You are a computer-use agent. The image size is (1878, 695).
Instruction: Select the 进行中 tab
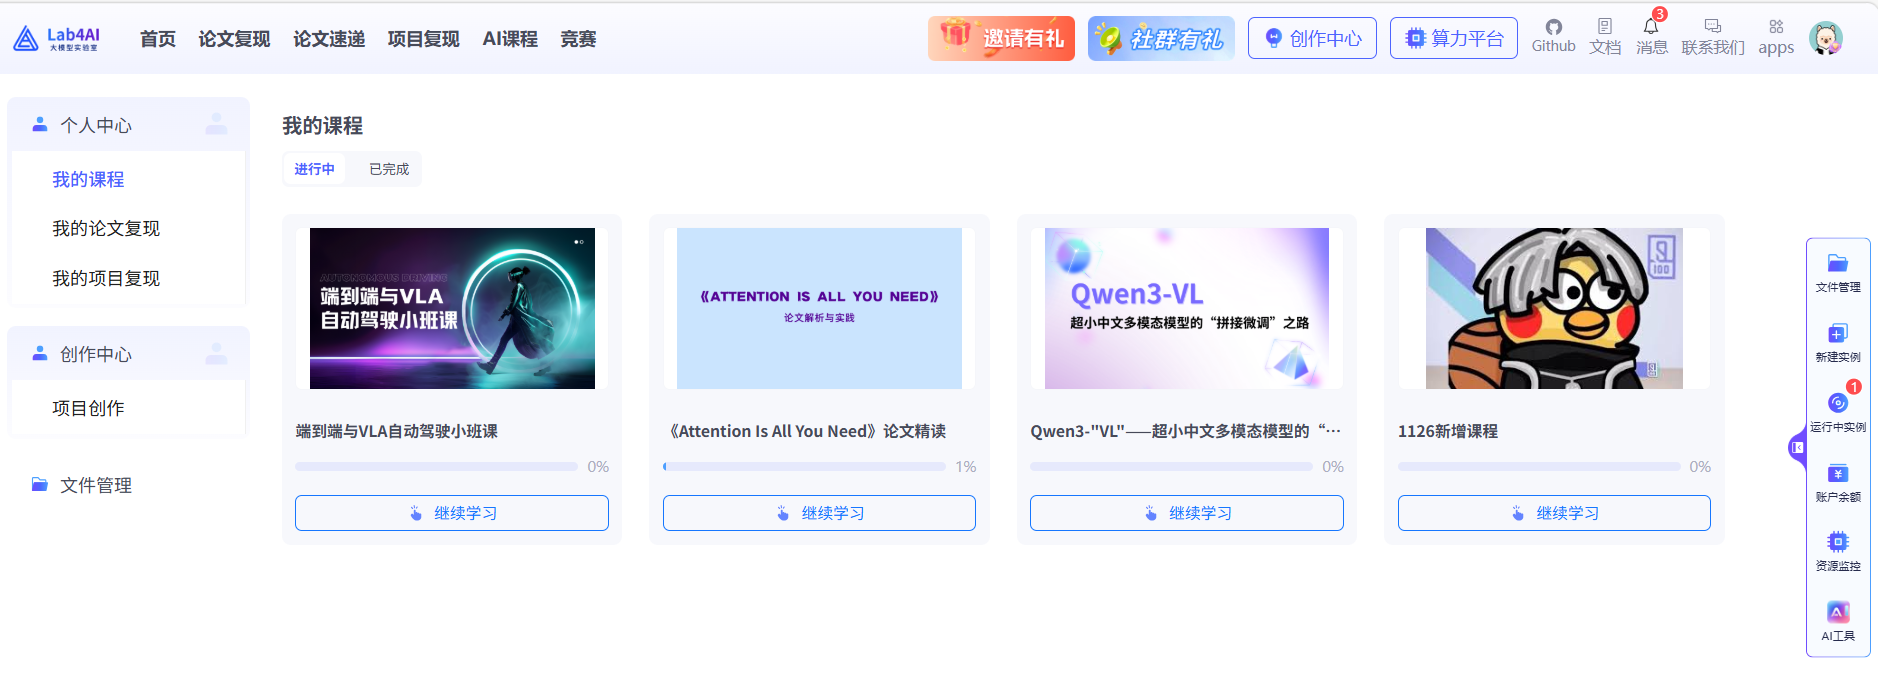[314, 169]
